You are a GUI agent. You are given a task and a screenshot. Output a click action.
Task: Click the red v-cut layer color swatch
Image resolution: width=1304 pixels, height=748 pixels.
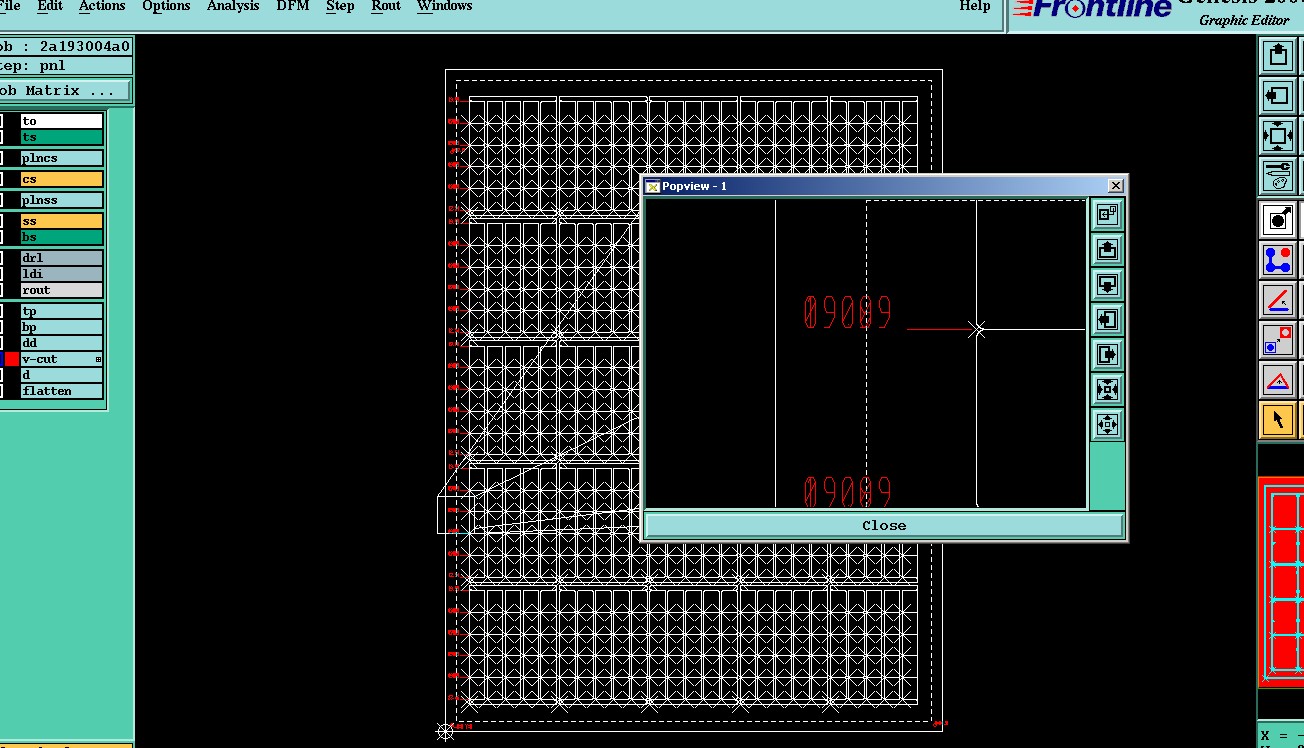point(12,359)
